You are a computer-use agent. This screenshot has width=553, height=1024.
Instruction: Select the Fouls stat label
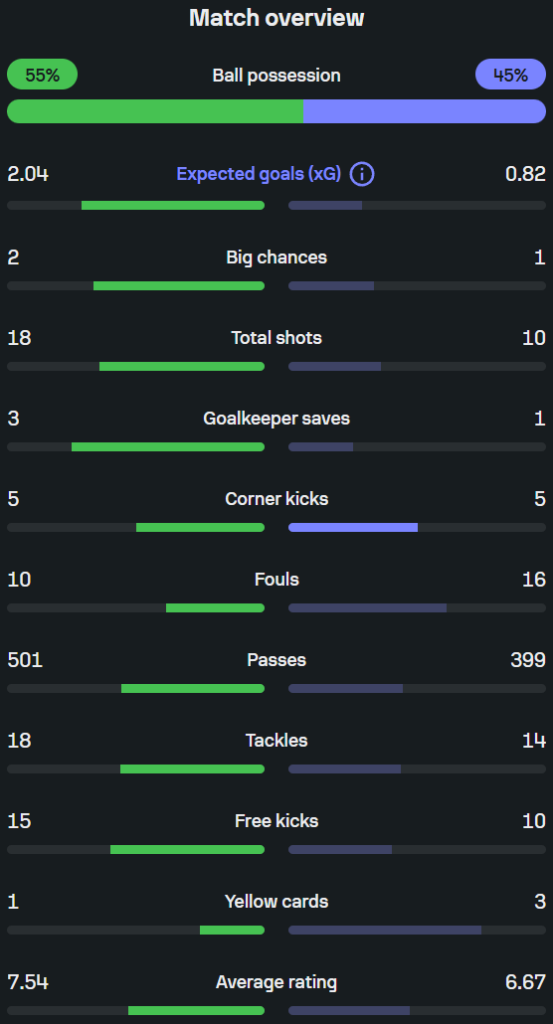coord(277,579)
